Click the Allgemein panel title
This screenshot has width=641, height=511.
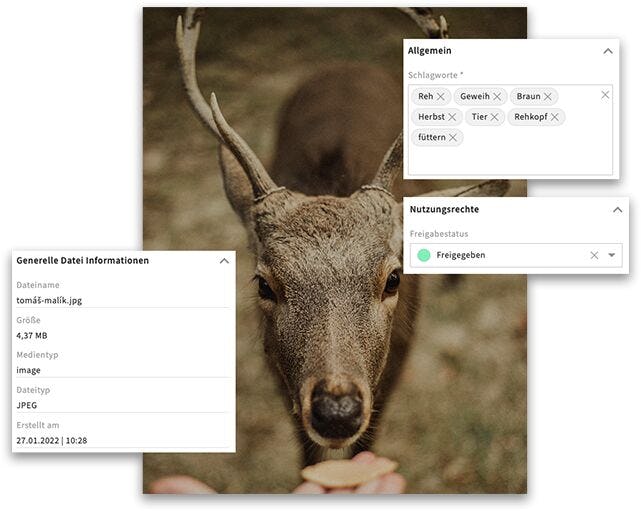[429, 51]
